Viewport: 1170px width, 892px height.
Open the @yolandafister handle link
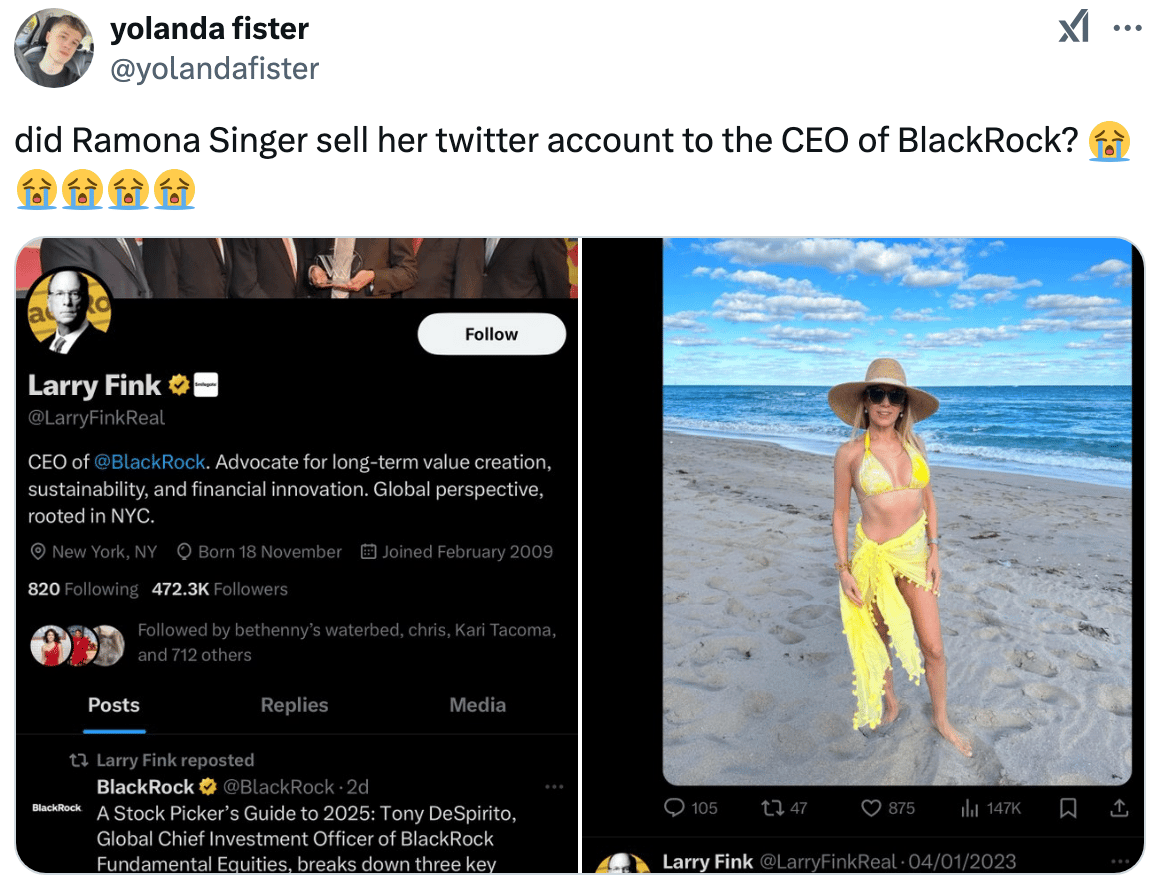[214, 68]
